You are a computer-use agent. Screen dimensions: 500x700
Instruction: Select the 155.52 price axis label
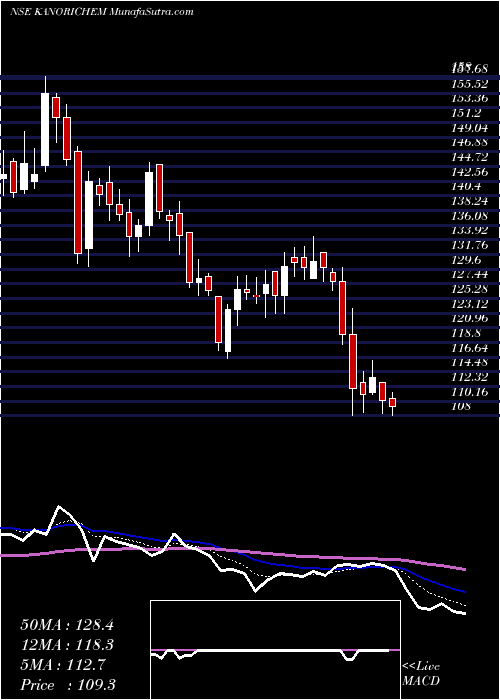coord(469,84)
